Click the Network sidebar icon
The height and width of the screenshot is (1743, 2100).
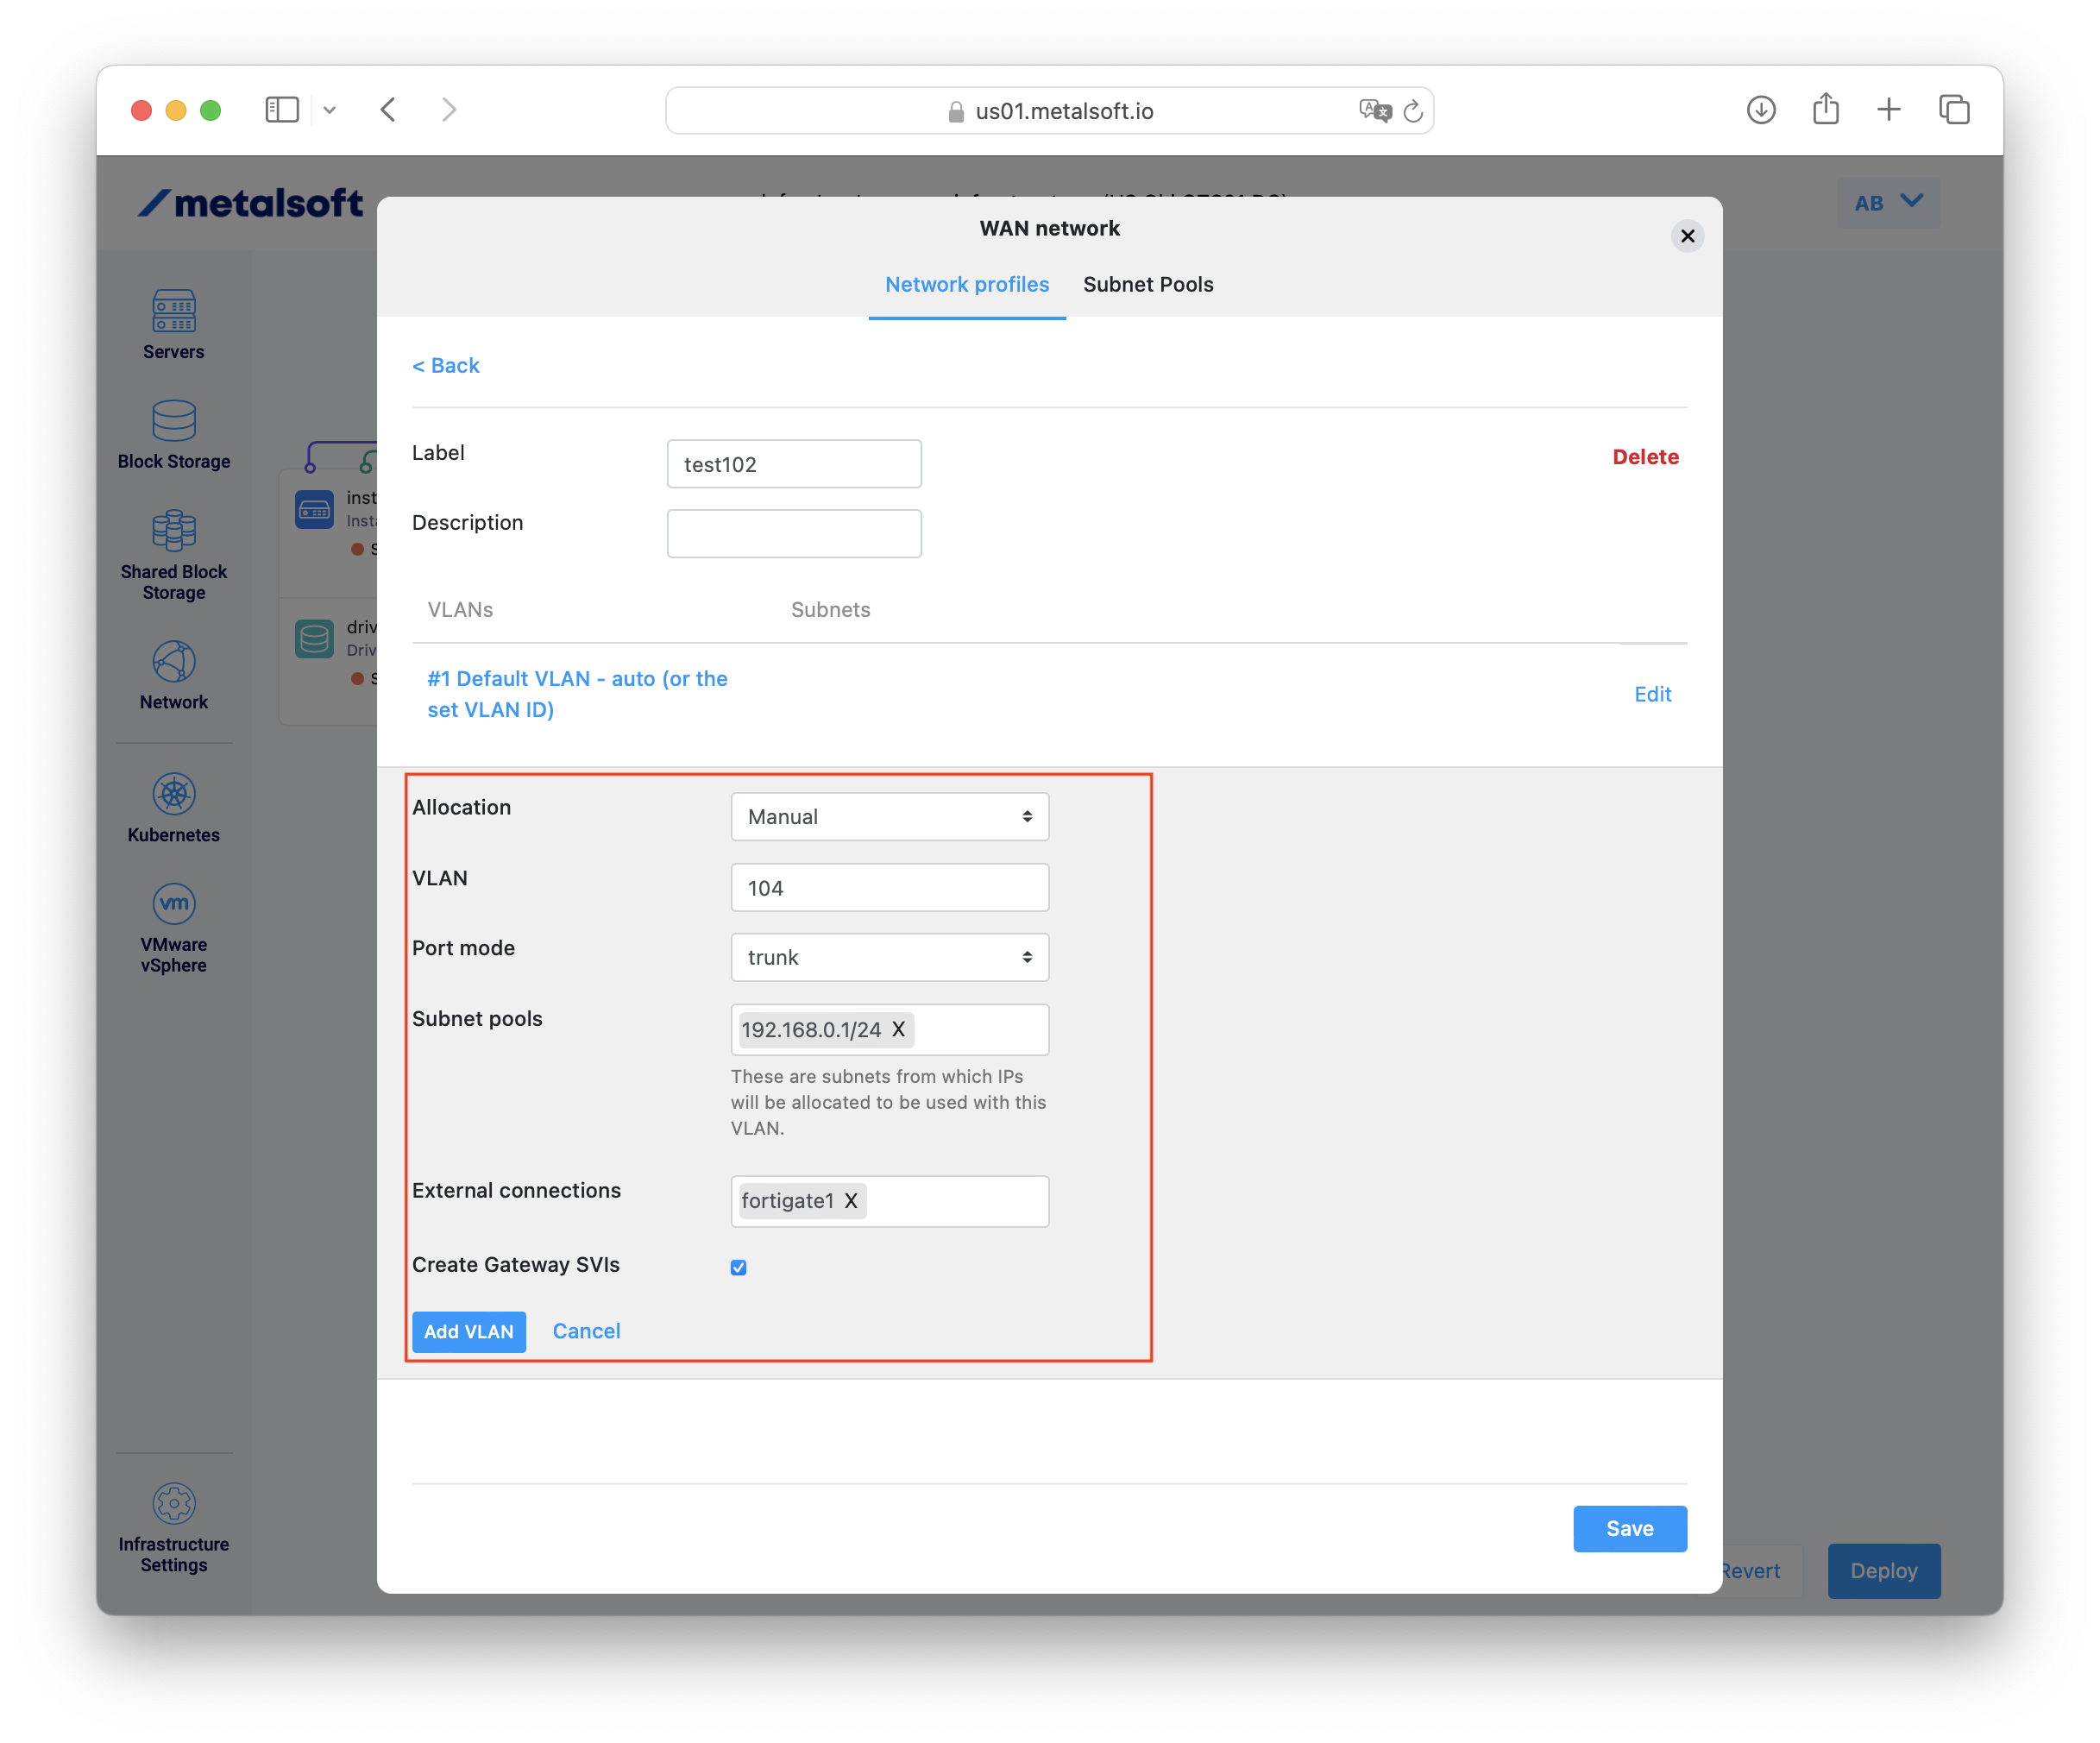click(x=174, y=662)
